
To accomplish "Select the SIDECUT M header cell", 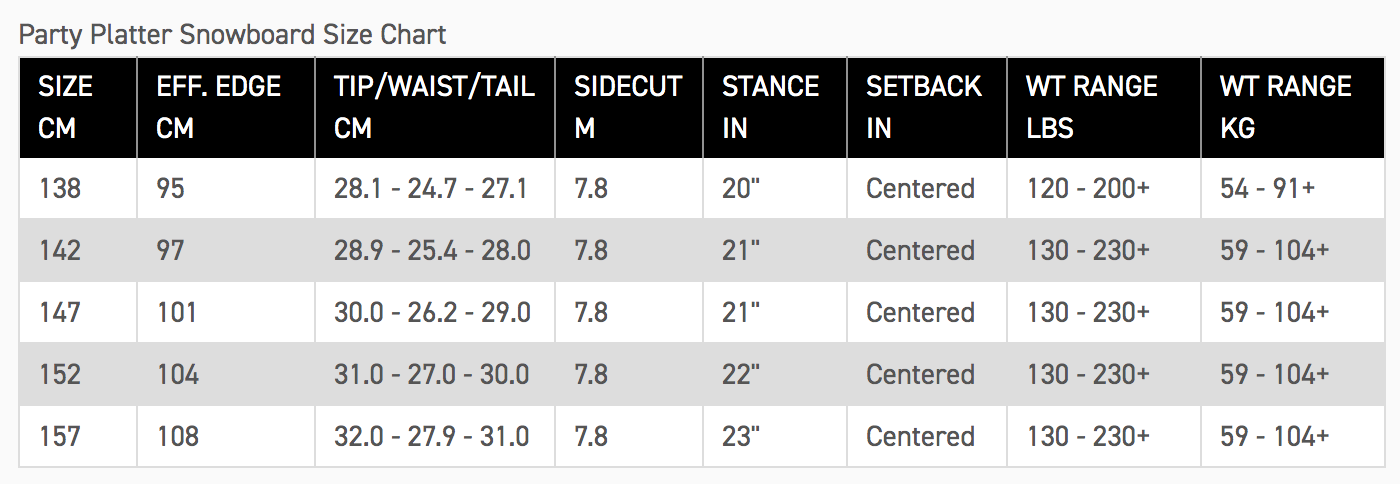I will (627, 107).
